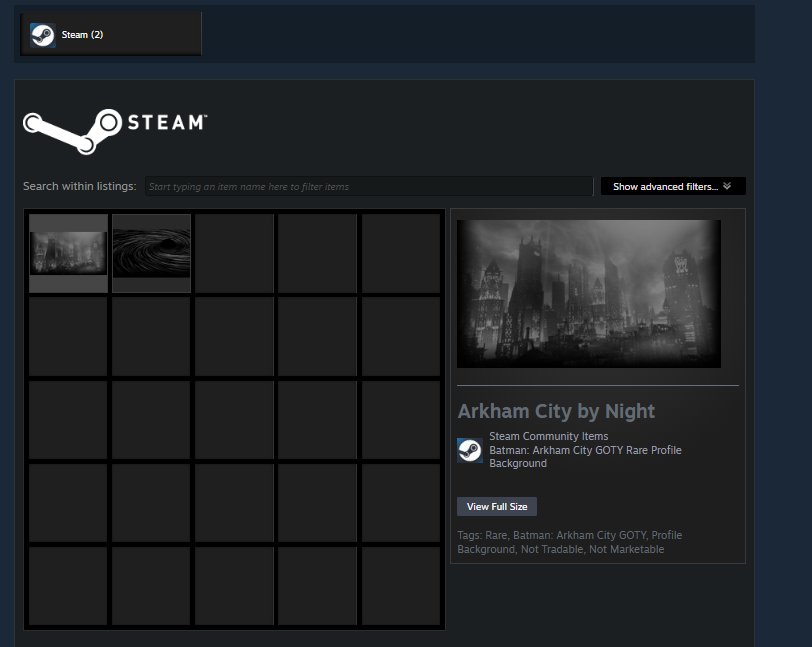Expand Show advanced filters

click(x=673, y=186)
